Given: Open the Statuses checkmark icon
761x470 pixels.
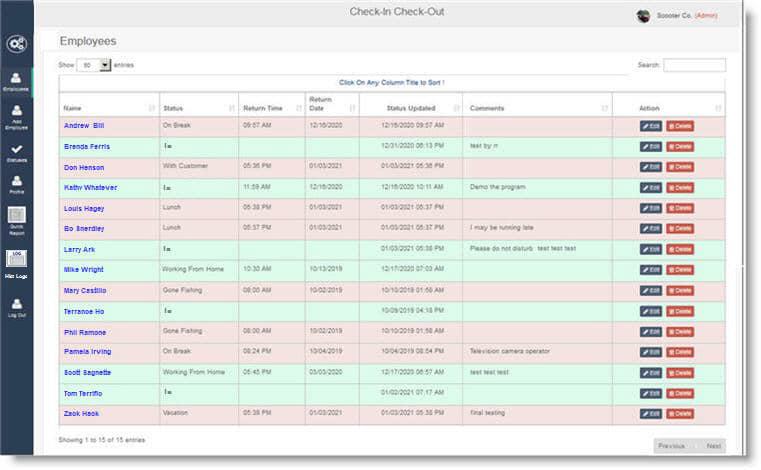Looking at the screenshot, I should point(15,152).
